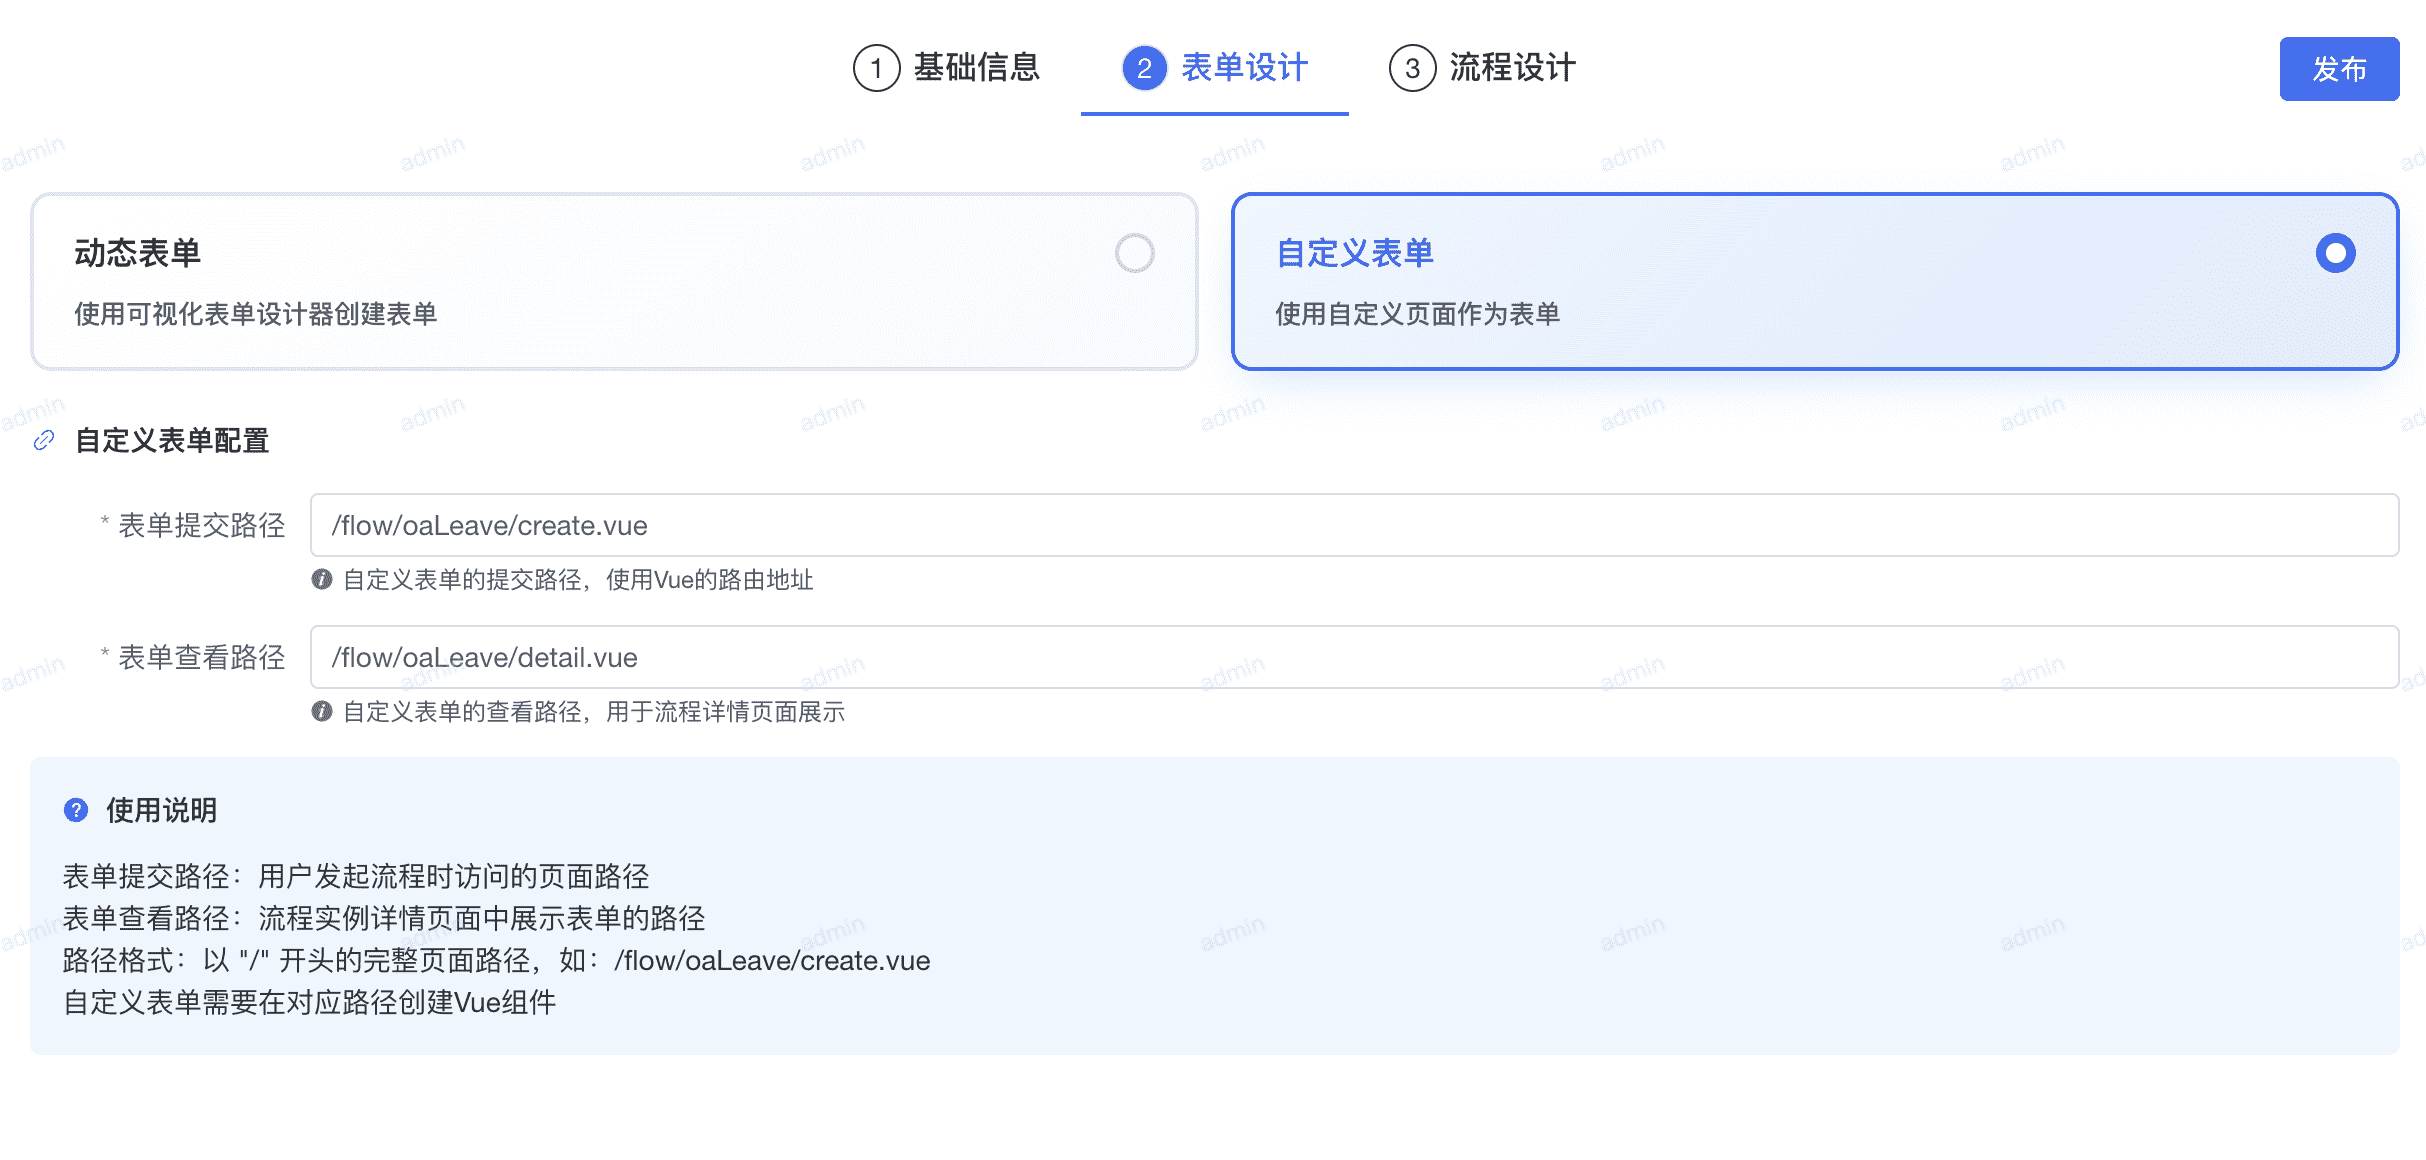Open the 流程设计 step tab
Image resolution: width=2426 pixels, height=1160 pixels.
click(1512, 68)
